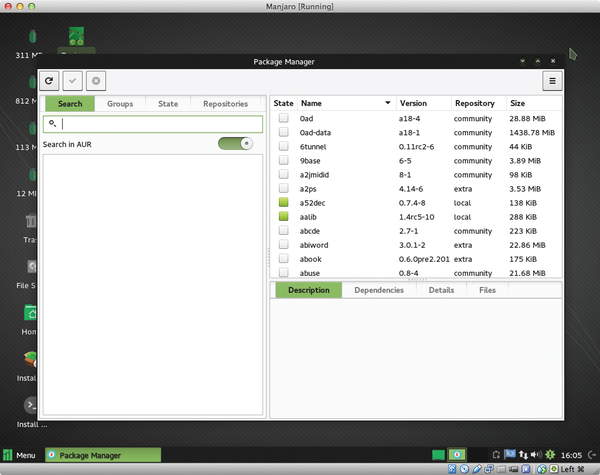Switch to the Groups tab
The width and height of the screenshot is (600, 475).
(120, 104)
